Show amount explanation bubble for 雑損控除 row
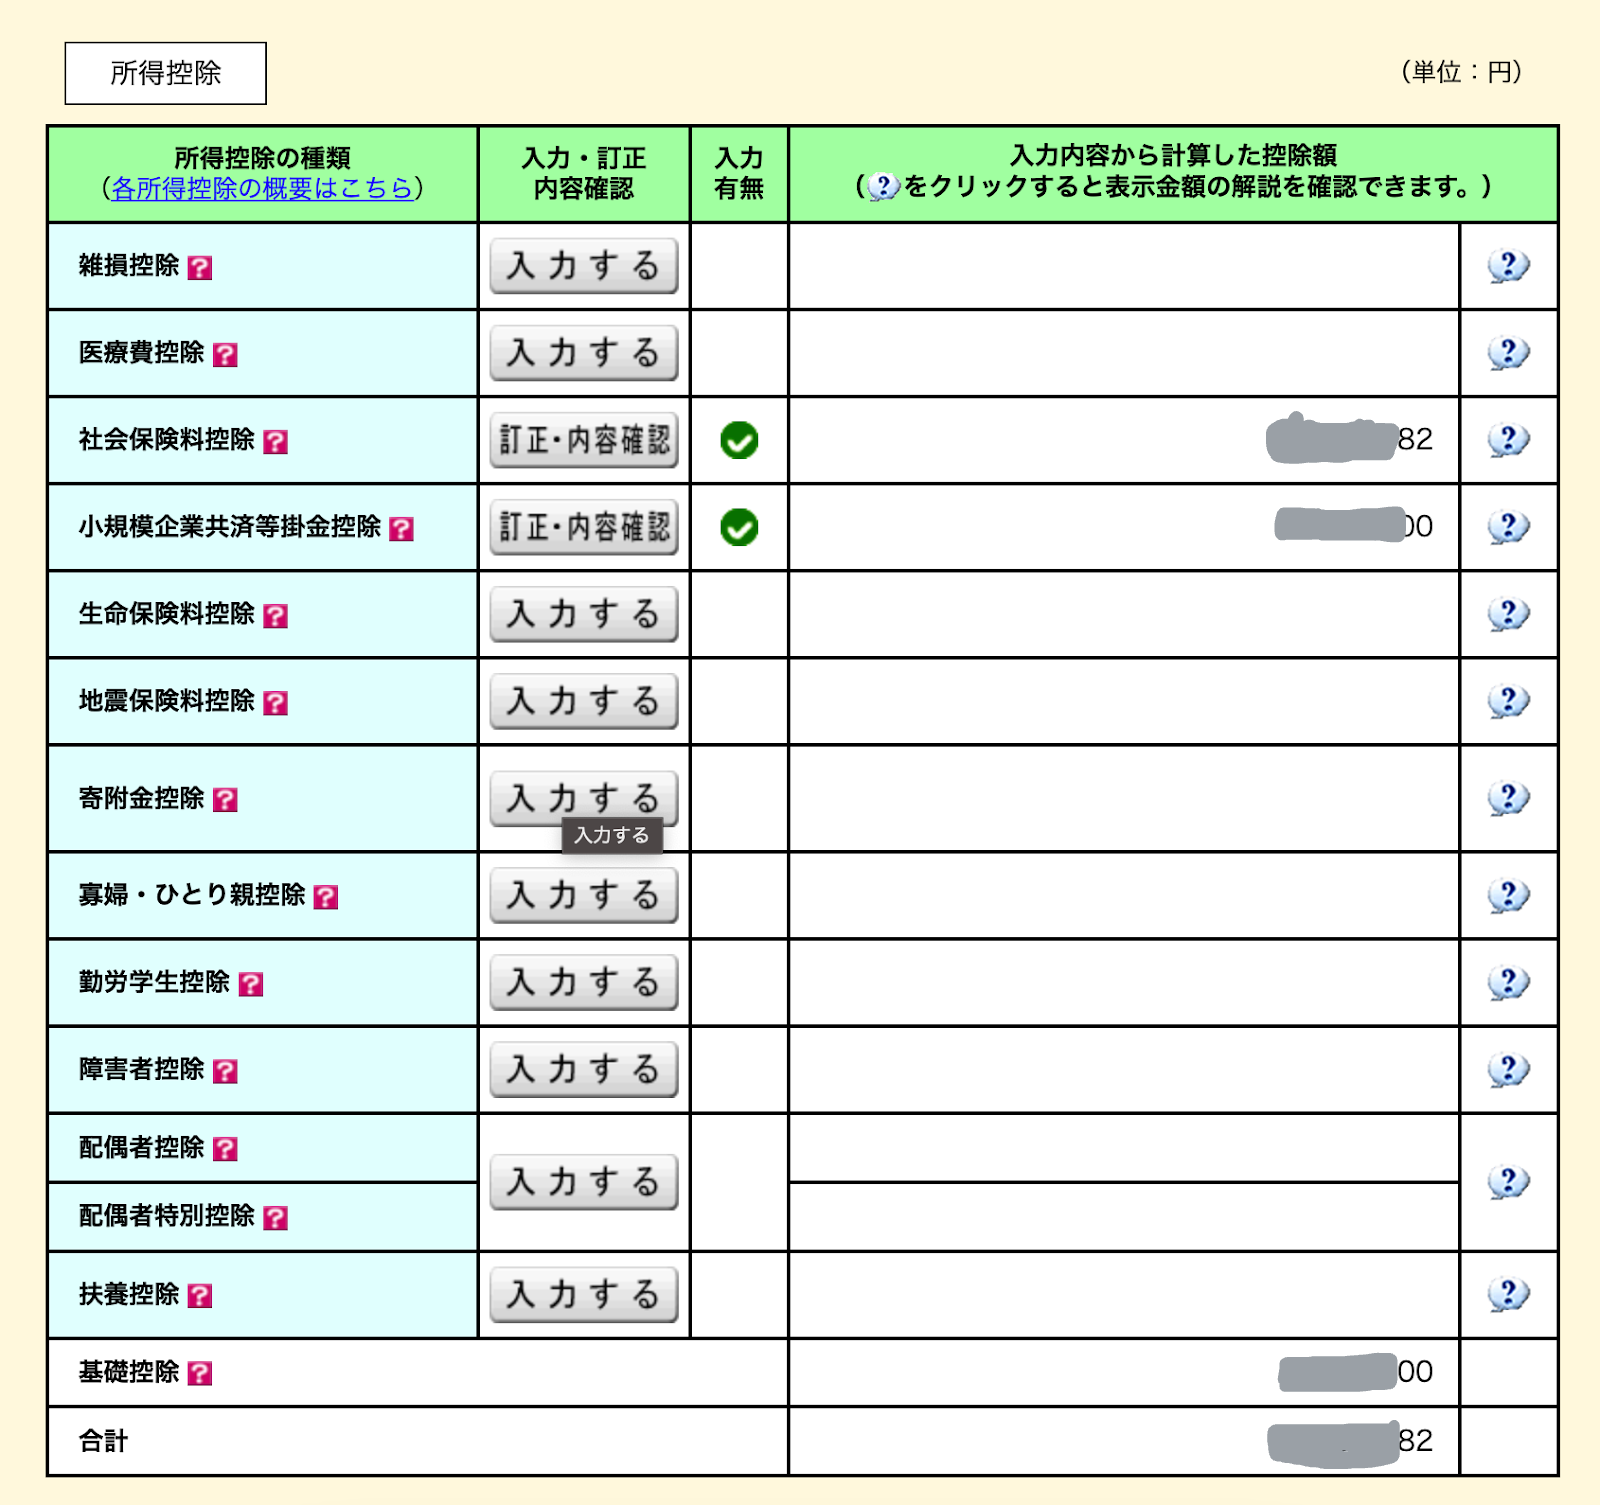Screen dimensions: 1600x1505 click(x=1508, y=266)
